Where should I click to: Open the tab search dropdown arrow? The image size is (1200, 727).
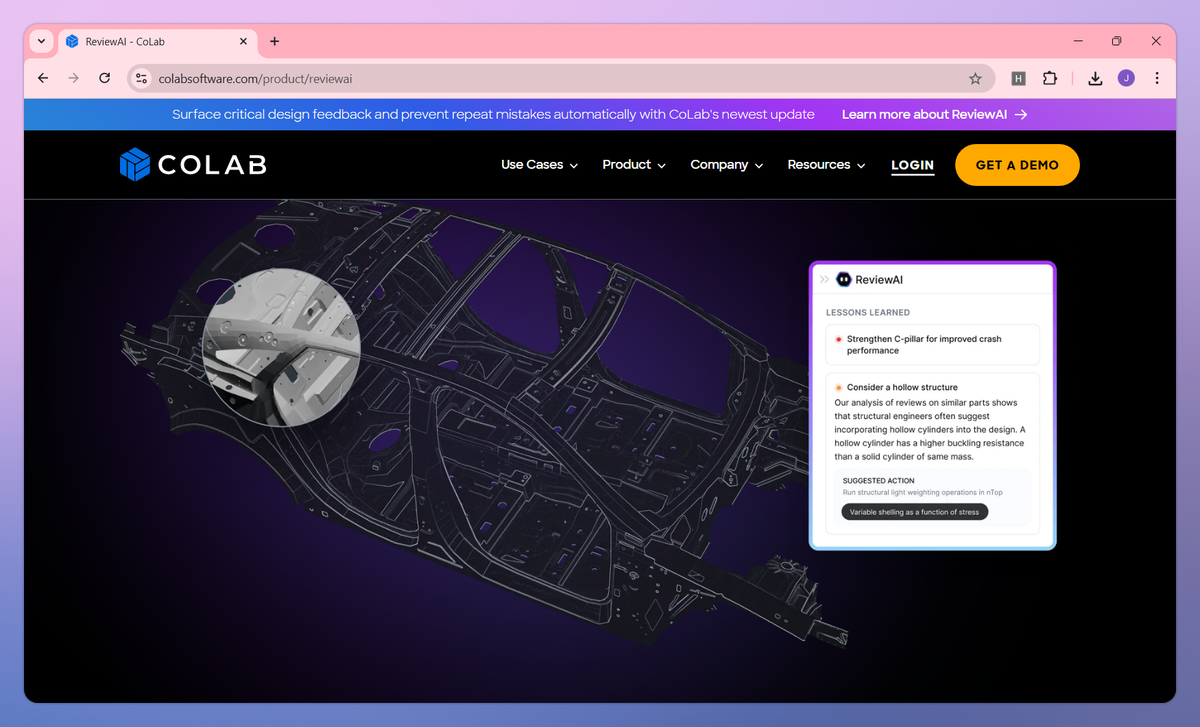pos(41,41)
